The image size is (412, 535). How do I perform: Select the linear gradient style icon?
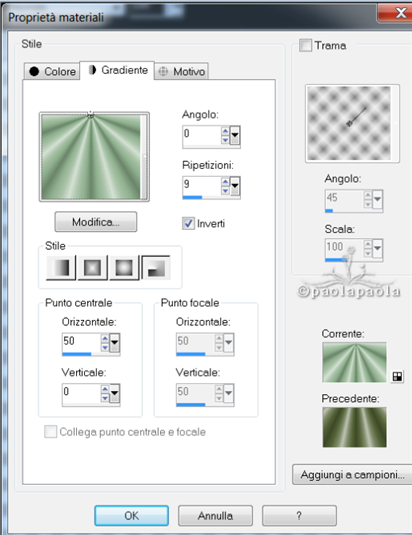61,268
